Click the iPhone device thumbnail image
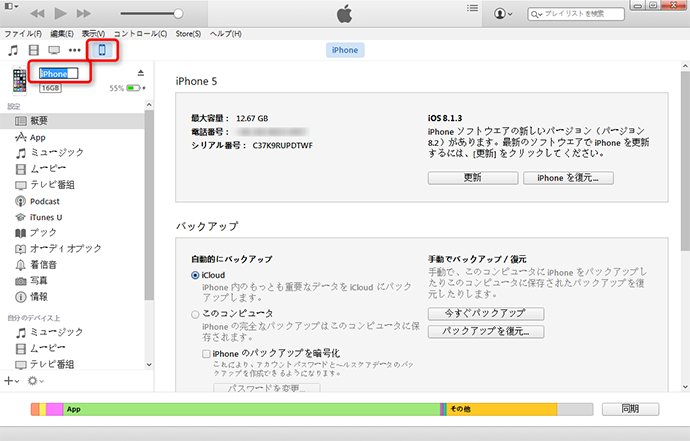690x441 pixels. pyautogui.click(x=19, y=81)
